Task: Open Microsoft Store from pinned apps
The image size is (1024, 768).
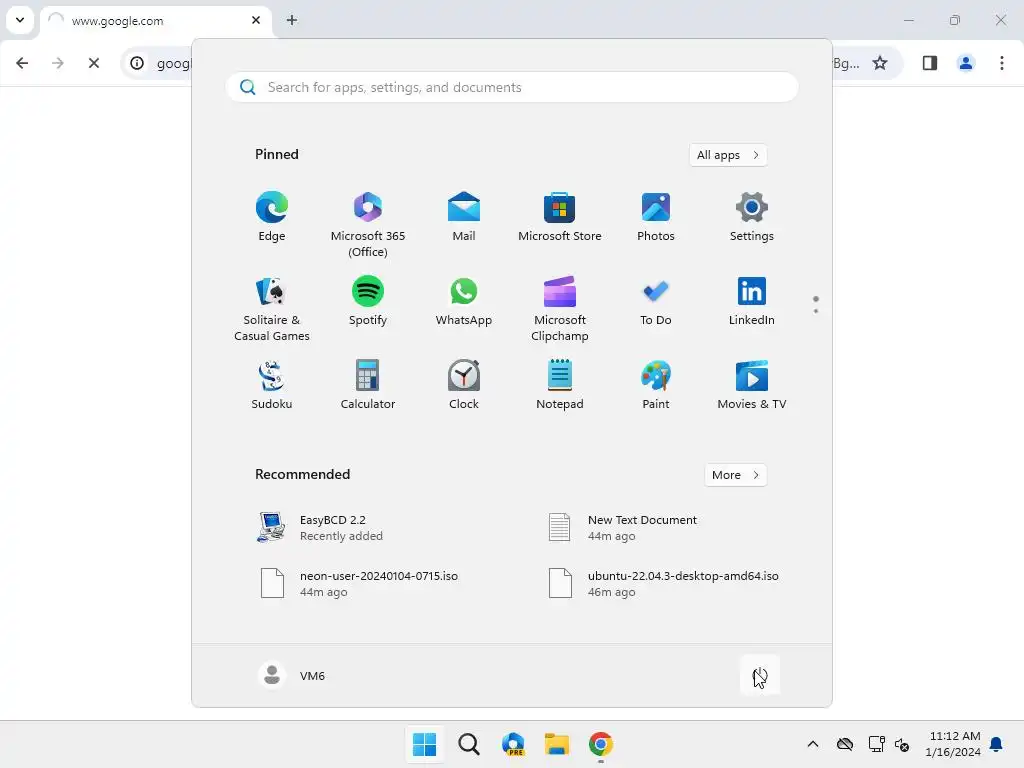Action: pyautogui.click(x=560, y=217)
